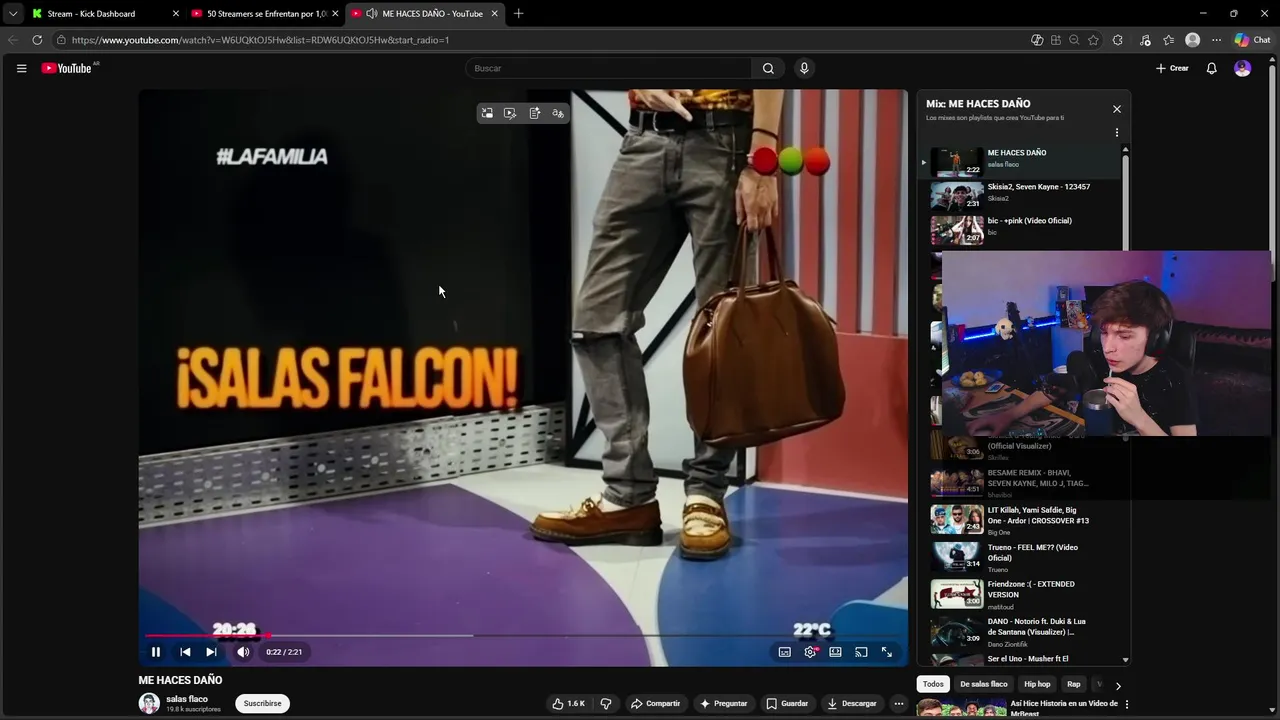Click the translate icon on video overlay

click(558, 113)
